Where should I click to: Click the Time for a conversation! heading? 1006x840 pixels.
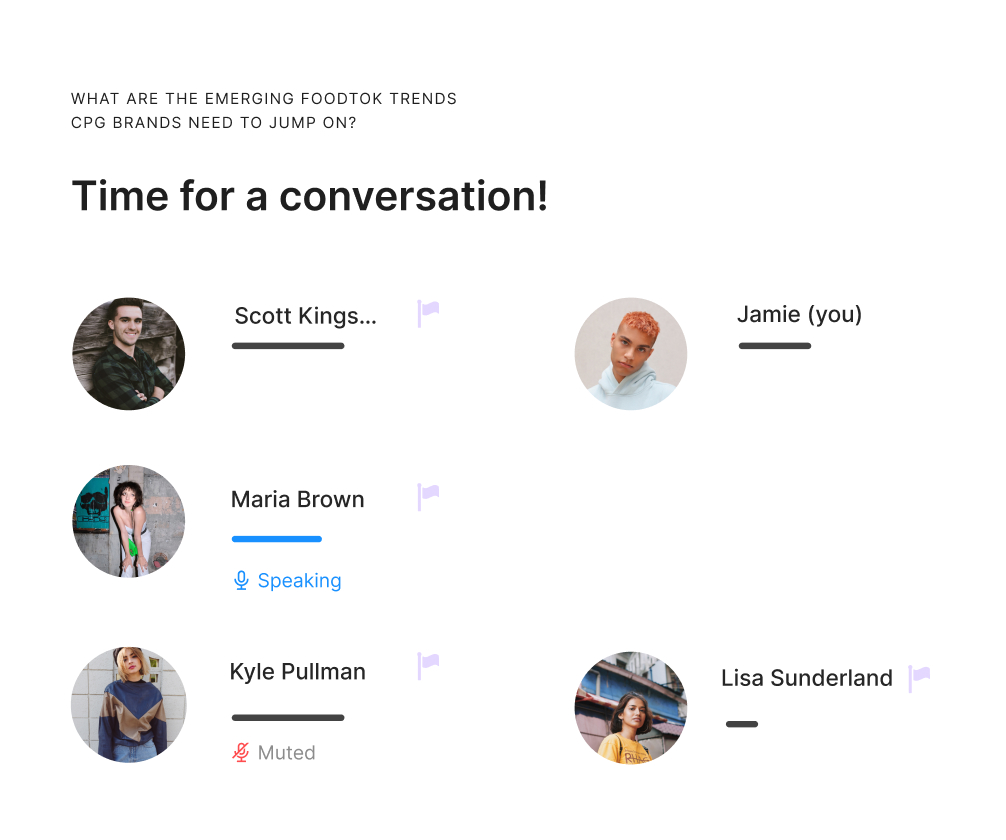[310, 196]
